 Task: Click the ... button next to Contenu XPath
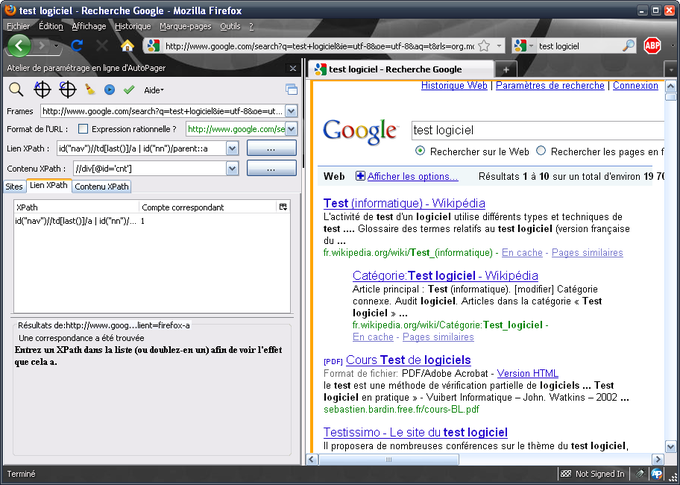[271, 168]
